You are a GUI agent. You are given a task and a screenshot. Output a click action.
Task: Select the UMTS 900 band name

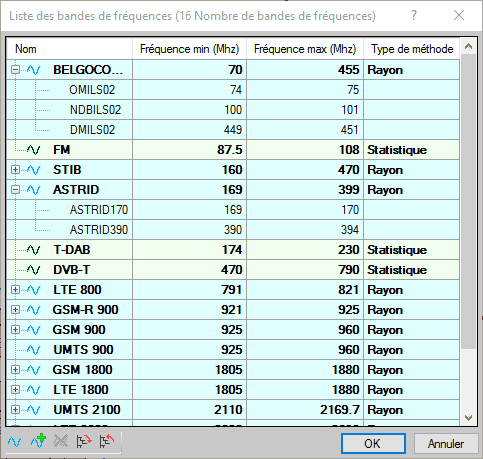click(83, 350)
